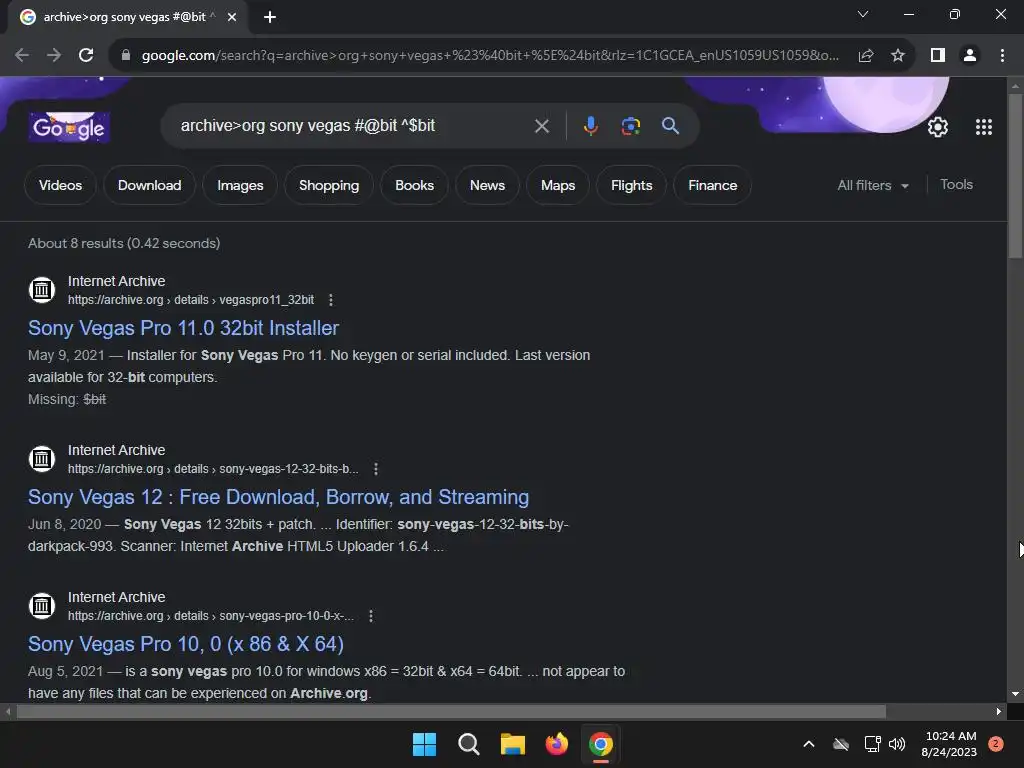The width and height of the screenshot is (1024, 768).
Task: Click Chrome icon on the taskbar
Action: (601, 744)
